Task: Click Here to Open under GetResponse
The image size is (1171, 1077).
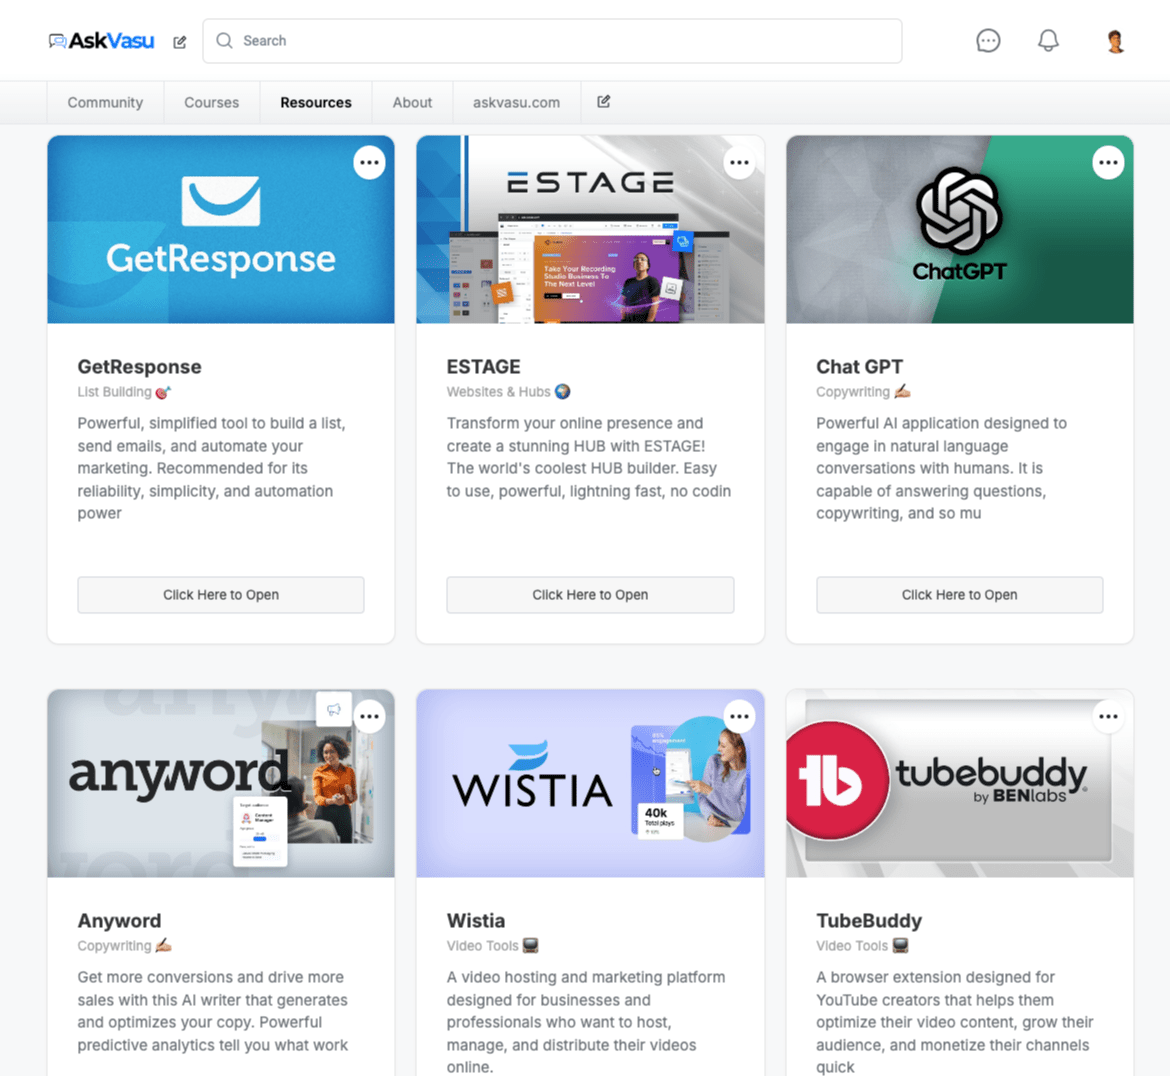Action: tap(221, 595)
